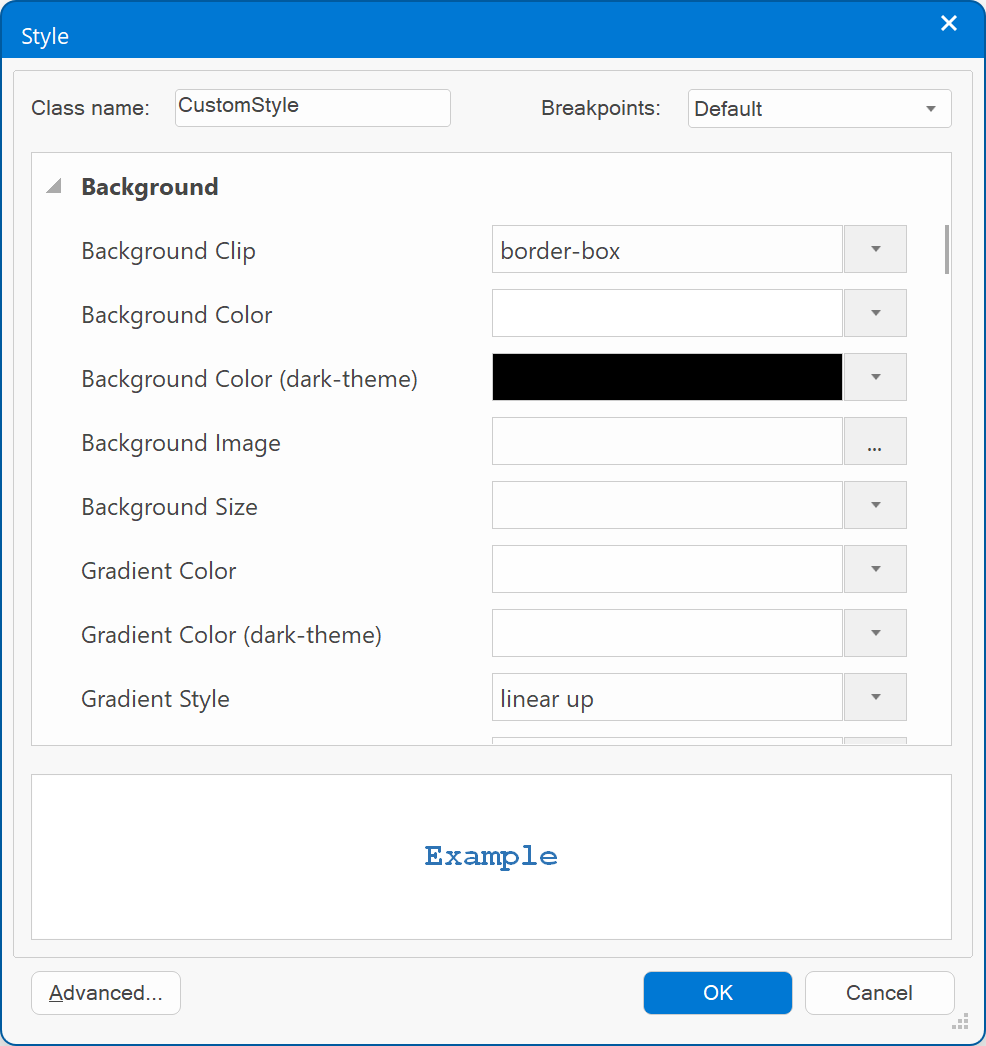Open the Background Color picker arrow
Screen dimensions: 986x1046
(875, 314)
